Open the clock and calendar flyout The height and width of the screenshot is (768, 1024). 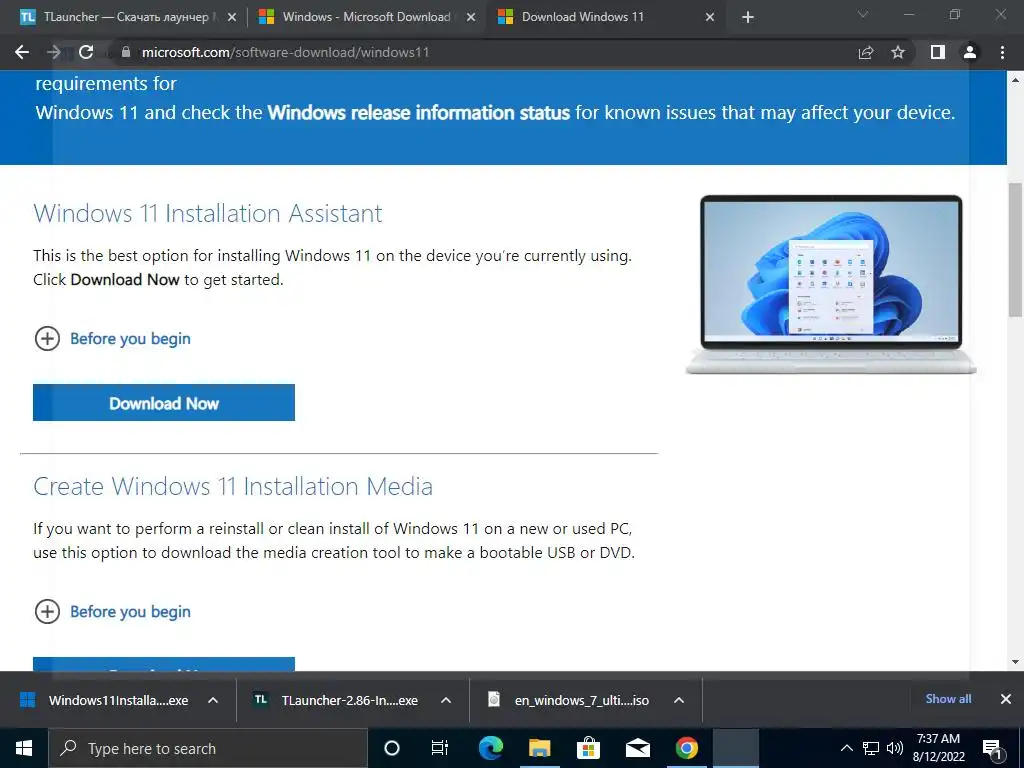939,748
